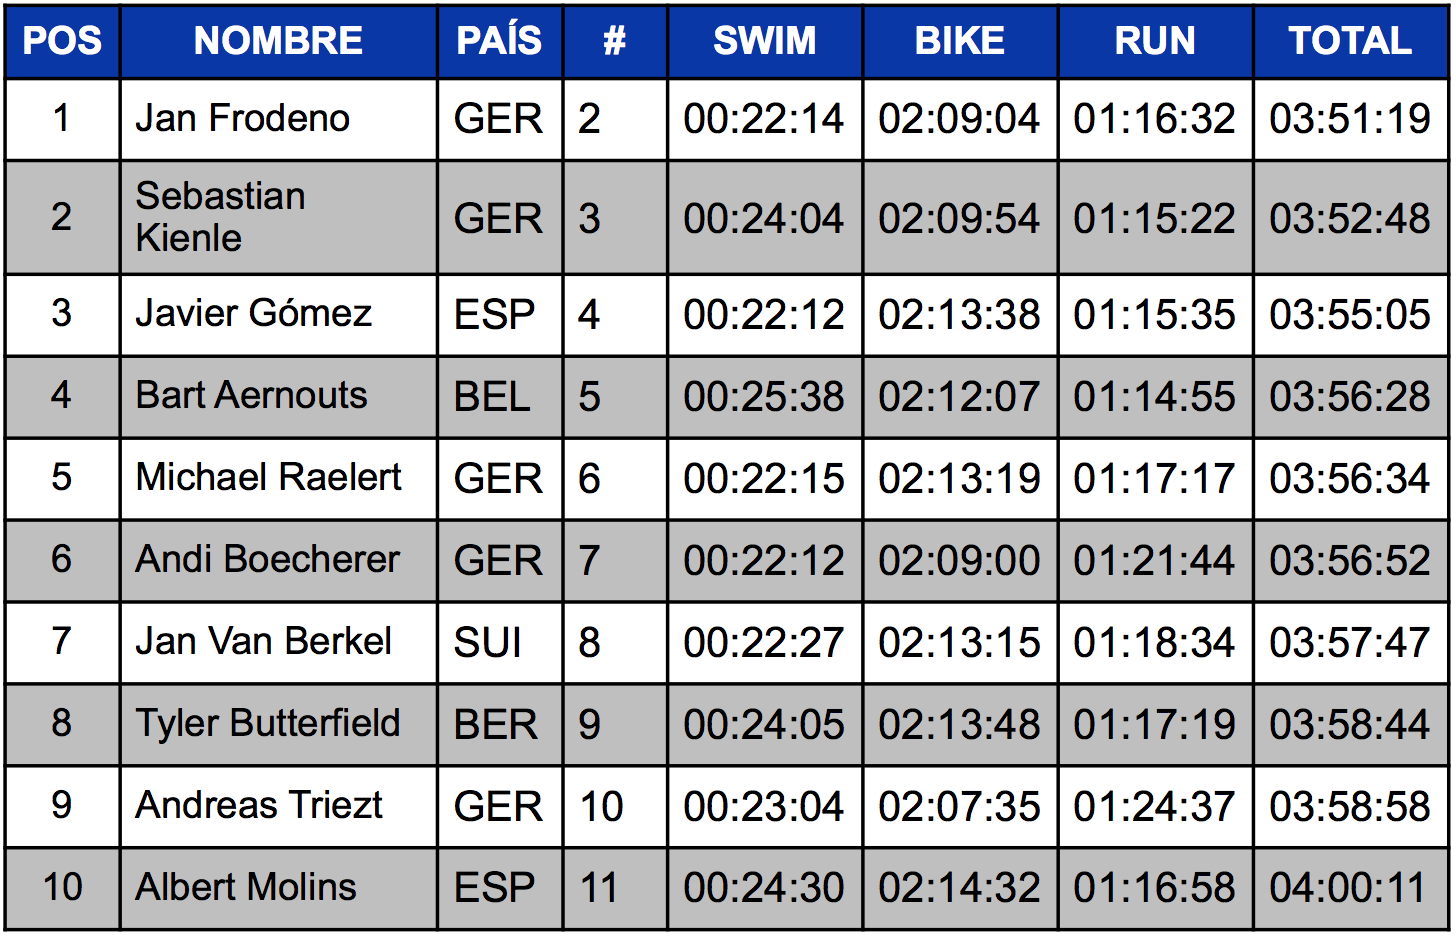The image size is (1456, 936).
Task: Click Bart Aernouts's BEL country cell
Action: (499, 397)
